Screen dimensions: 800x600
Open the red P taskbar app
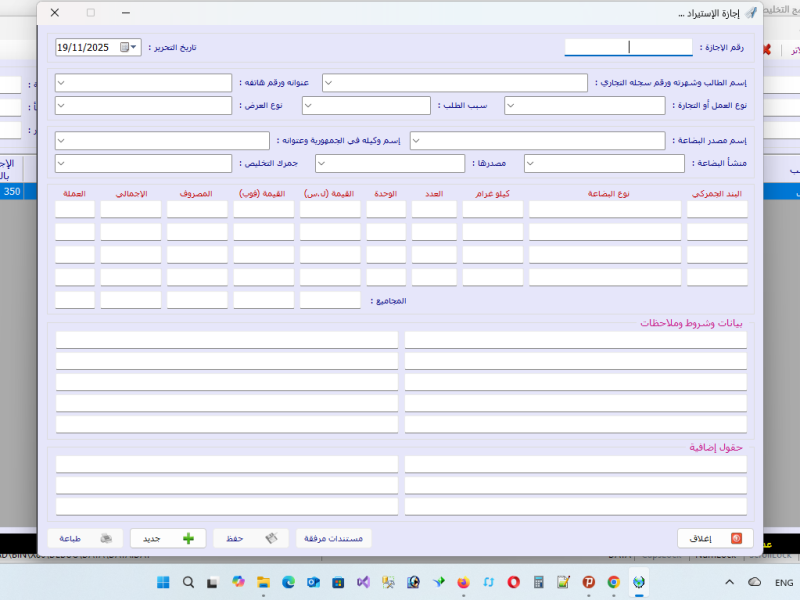(x=588, y=582)
